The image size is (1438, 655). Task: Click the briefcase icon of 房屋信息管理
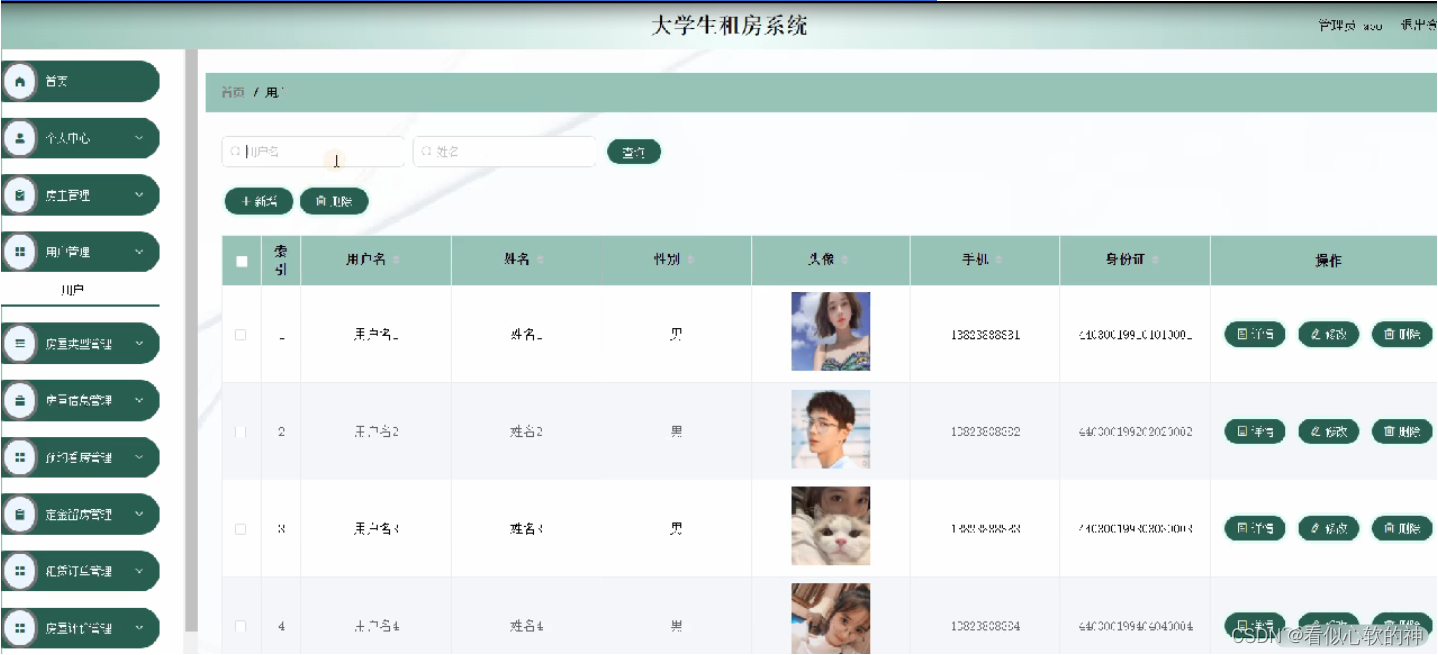point(20,400)
